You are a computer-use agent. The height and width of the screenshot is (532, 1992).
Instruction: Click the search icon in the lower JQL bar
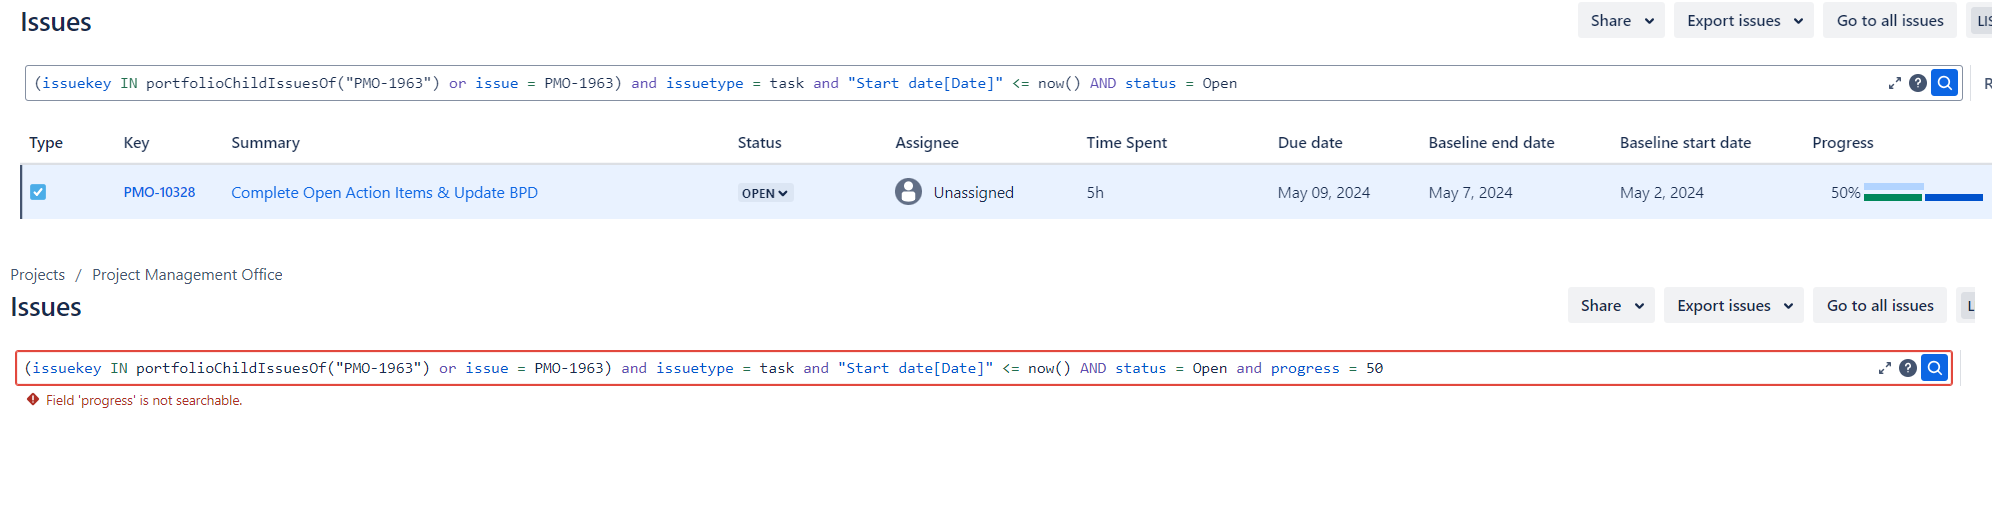[1934, 368]
